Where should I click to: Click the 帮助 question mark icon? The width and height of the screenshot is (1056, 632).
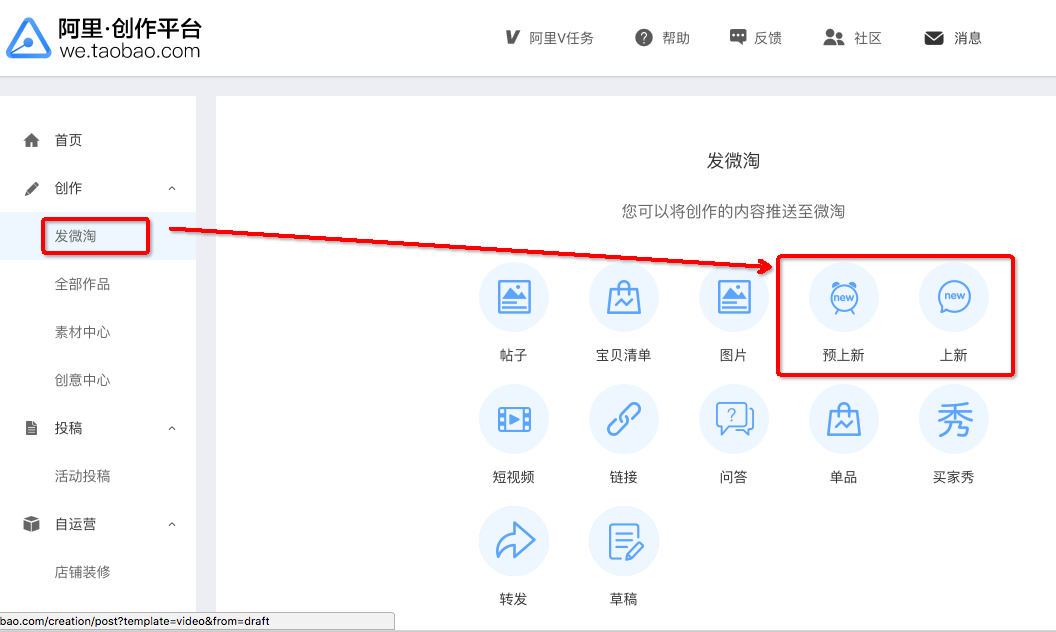tap(644, 38)
